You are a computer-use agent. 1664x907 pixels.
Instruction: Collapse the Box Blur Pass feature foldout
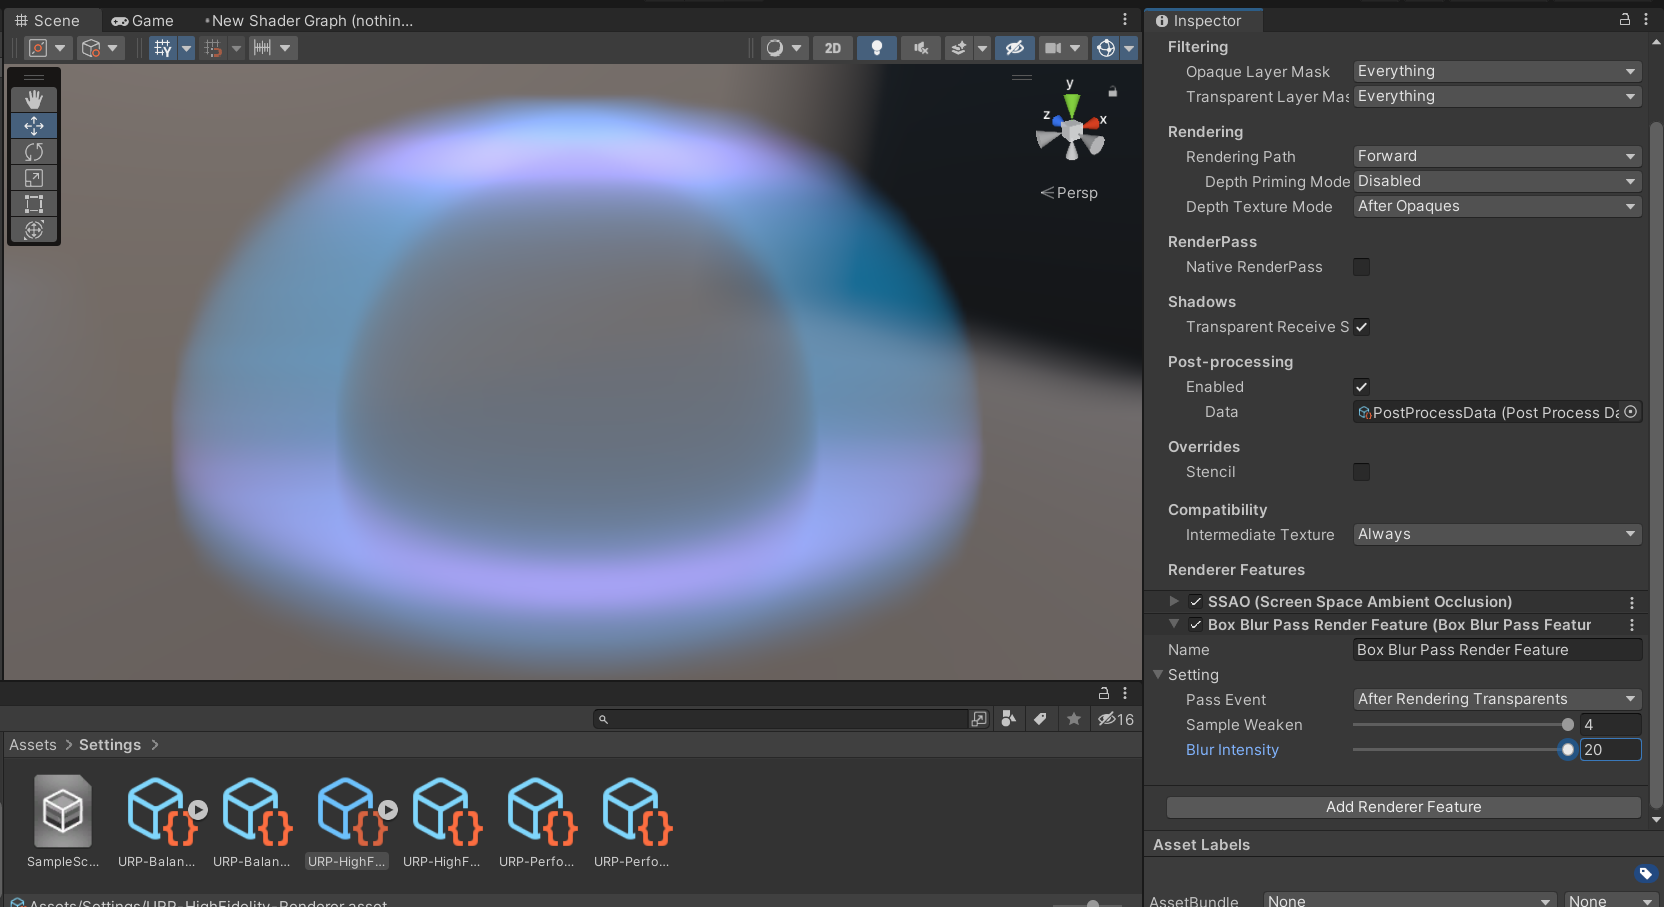coord(1174,624)
